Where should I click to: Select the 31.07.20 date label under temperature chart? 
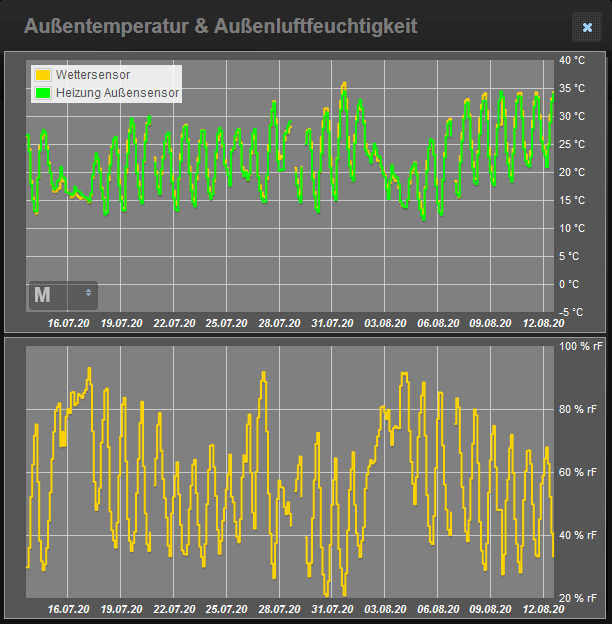[x=332, y=323]
